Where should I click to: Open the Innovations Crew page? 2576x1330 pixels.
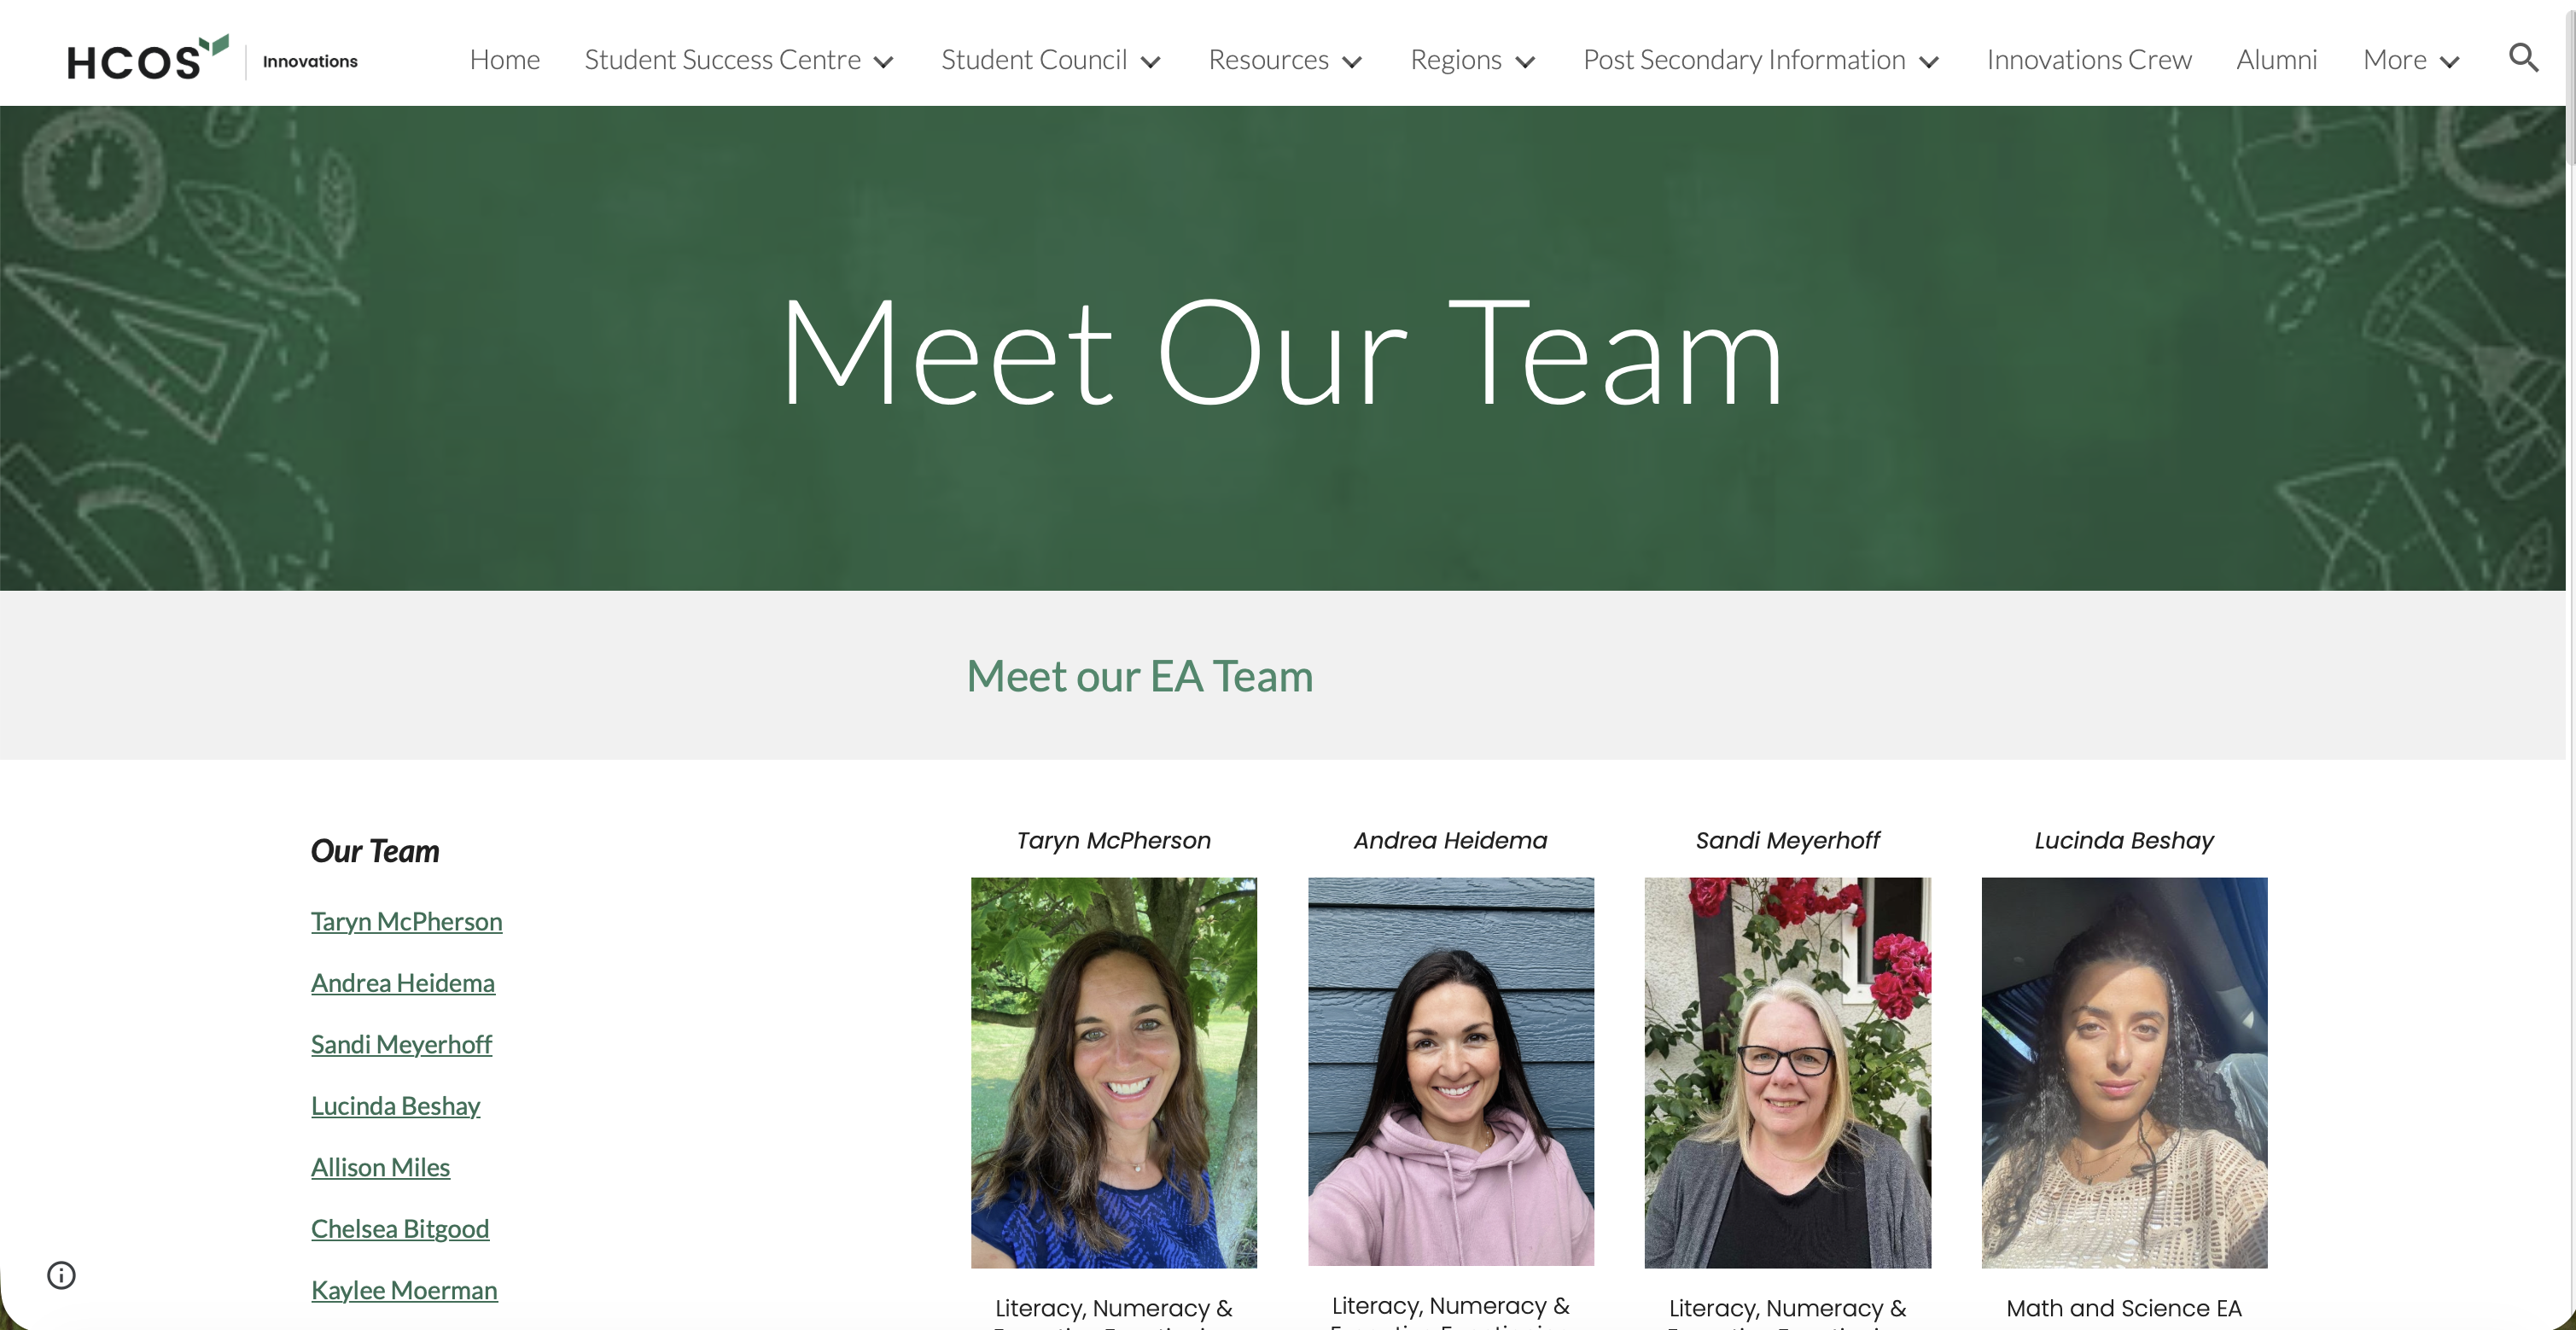pos(2089,60)
